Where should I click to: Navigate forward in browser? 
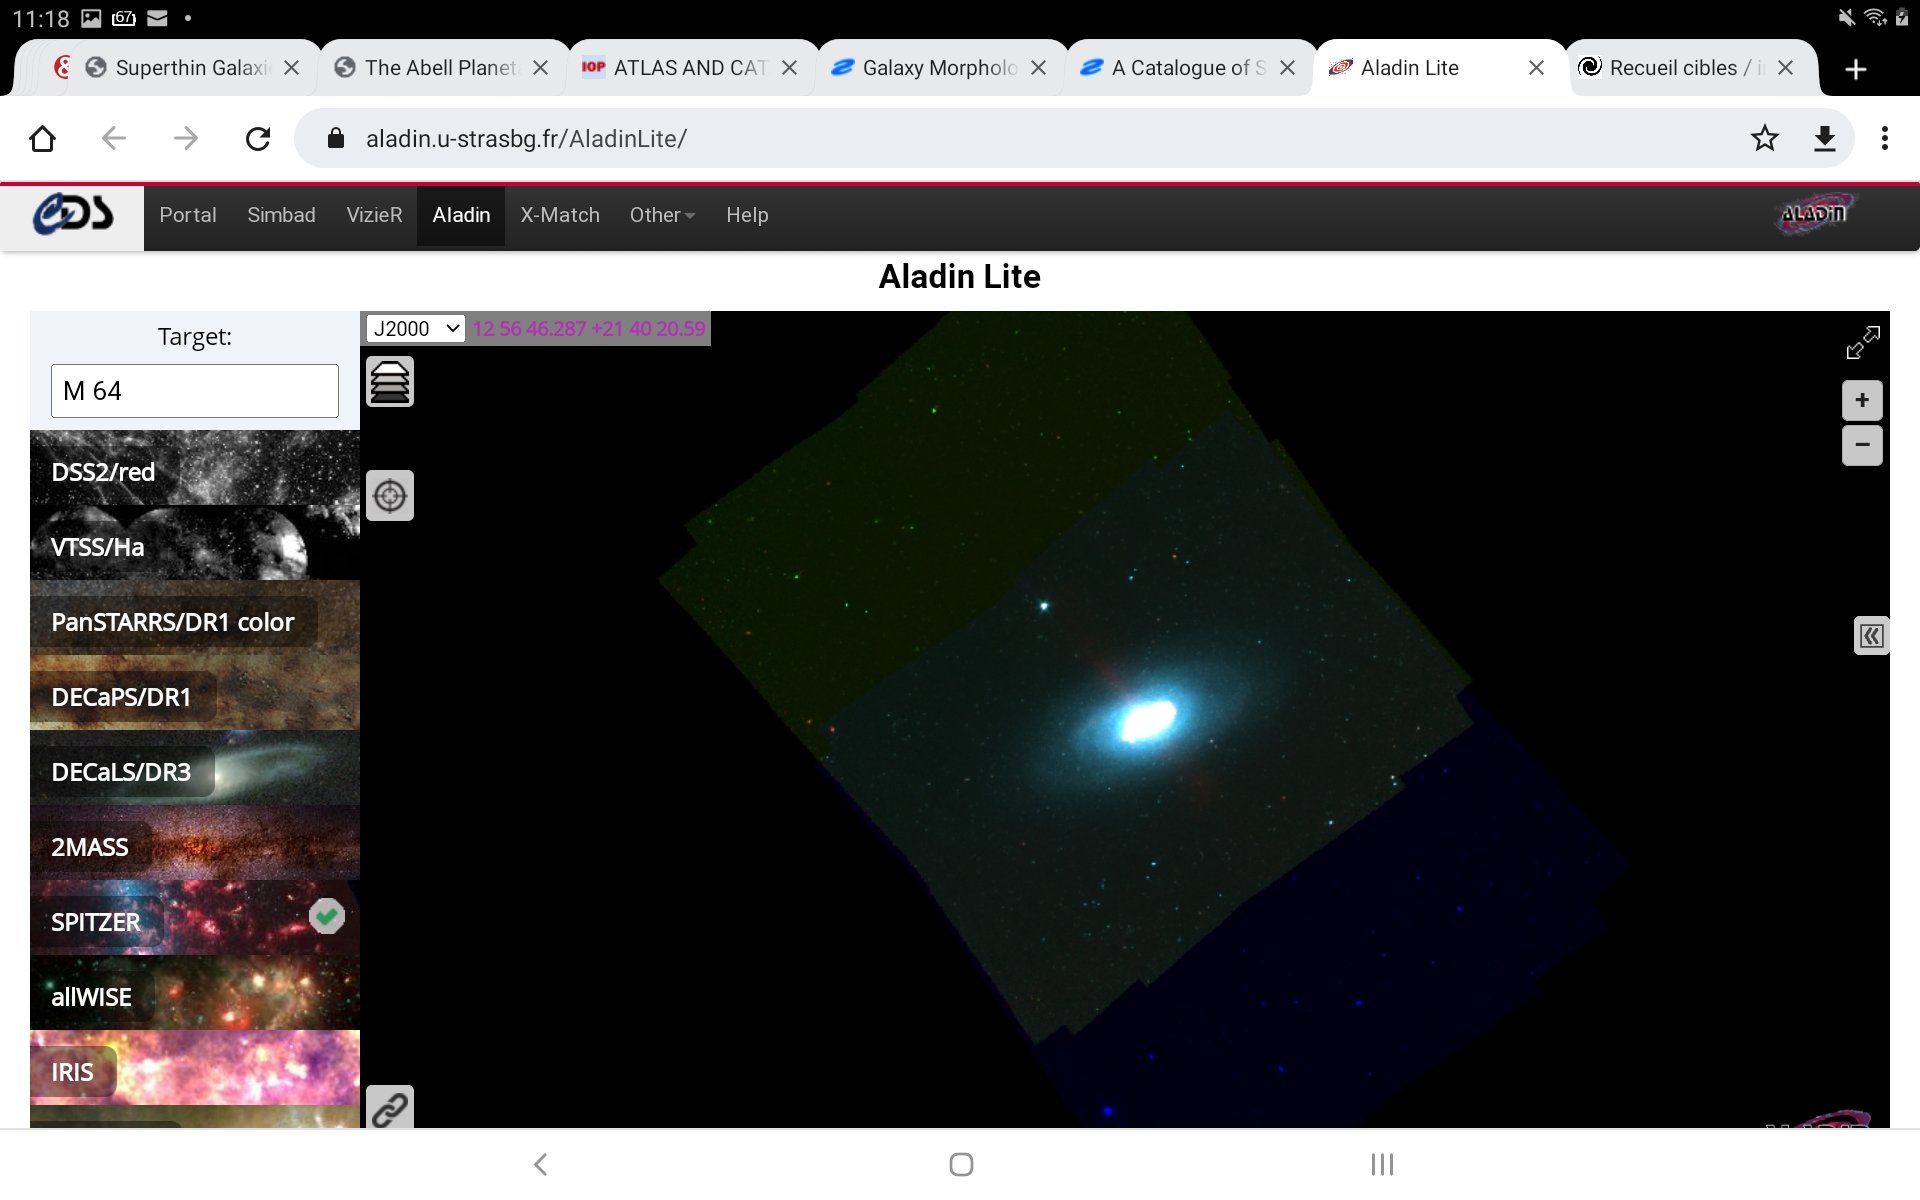click(x=186, y=138)
